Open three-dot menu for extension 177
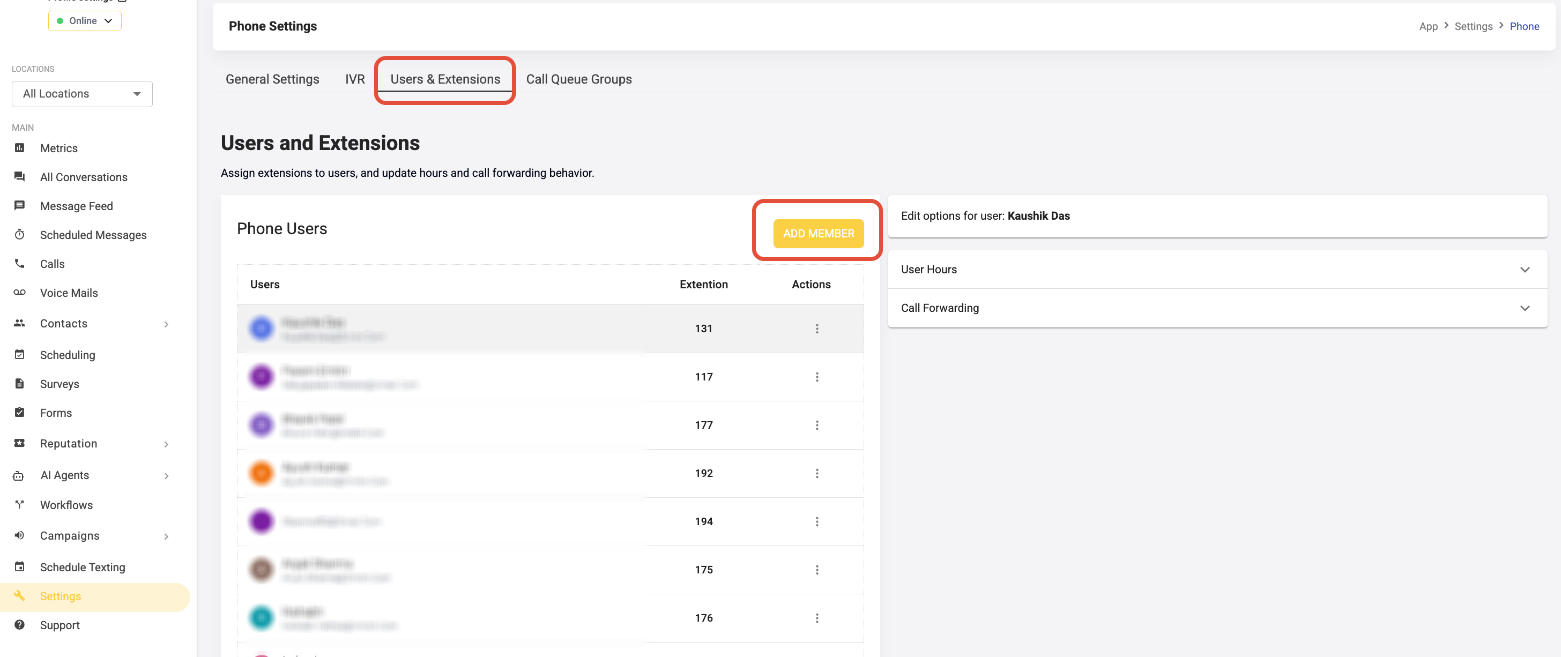Image resolution: width=1561 pixels, height=657 pixels. point(817,425)
